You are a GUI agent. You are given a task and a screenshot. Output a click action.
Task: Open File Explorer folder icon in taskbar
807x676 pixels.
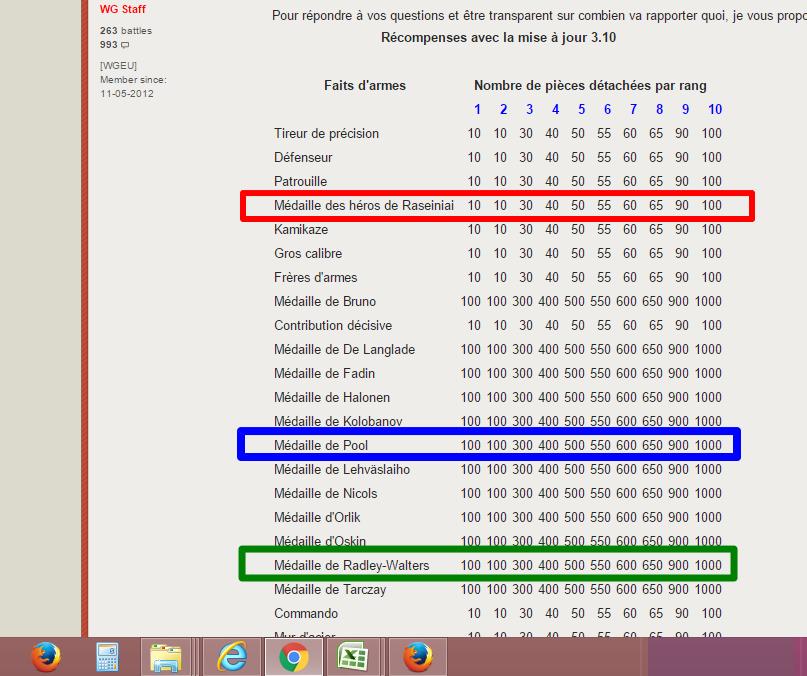[165, 657]
